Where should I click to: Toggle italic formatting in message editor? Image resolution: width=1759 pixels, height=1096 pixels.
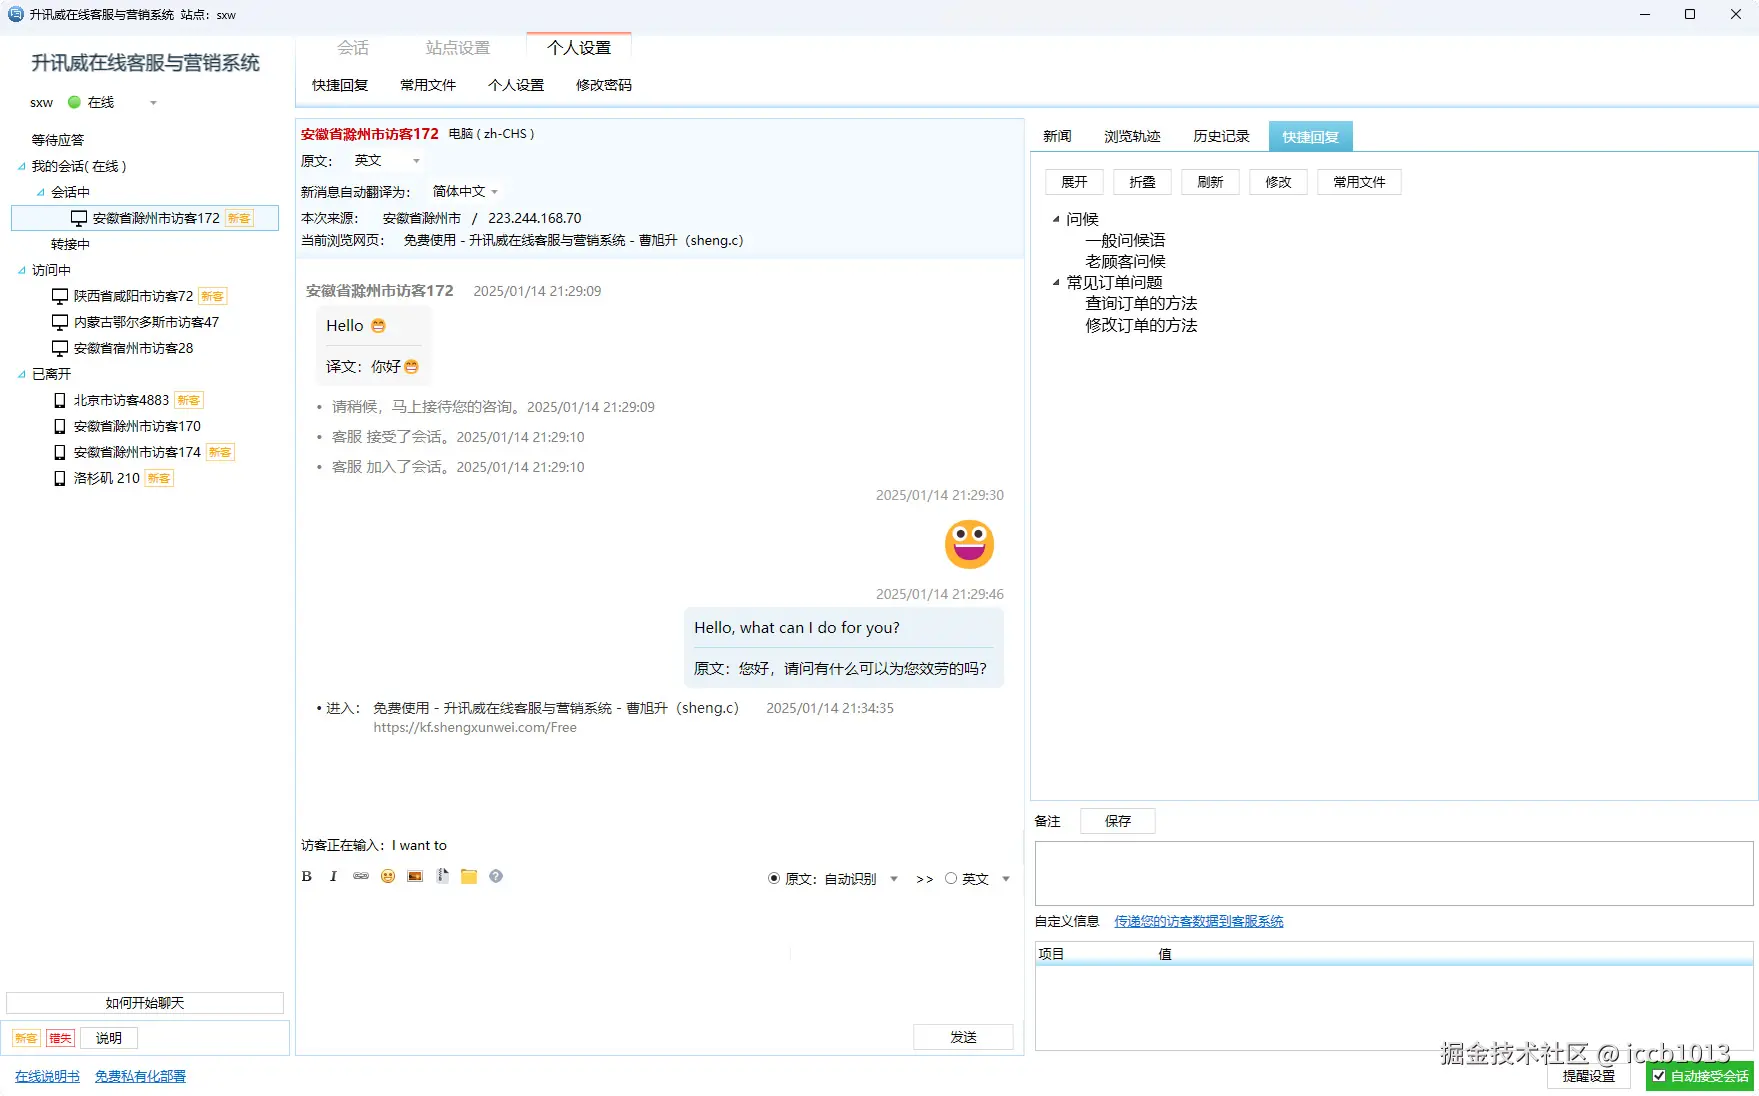click(334, 877)
